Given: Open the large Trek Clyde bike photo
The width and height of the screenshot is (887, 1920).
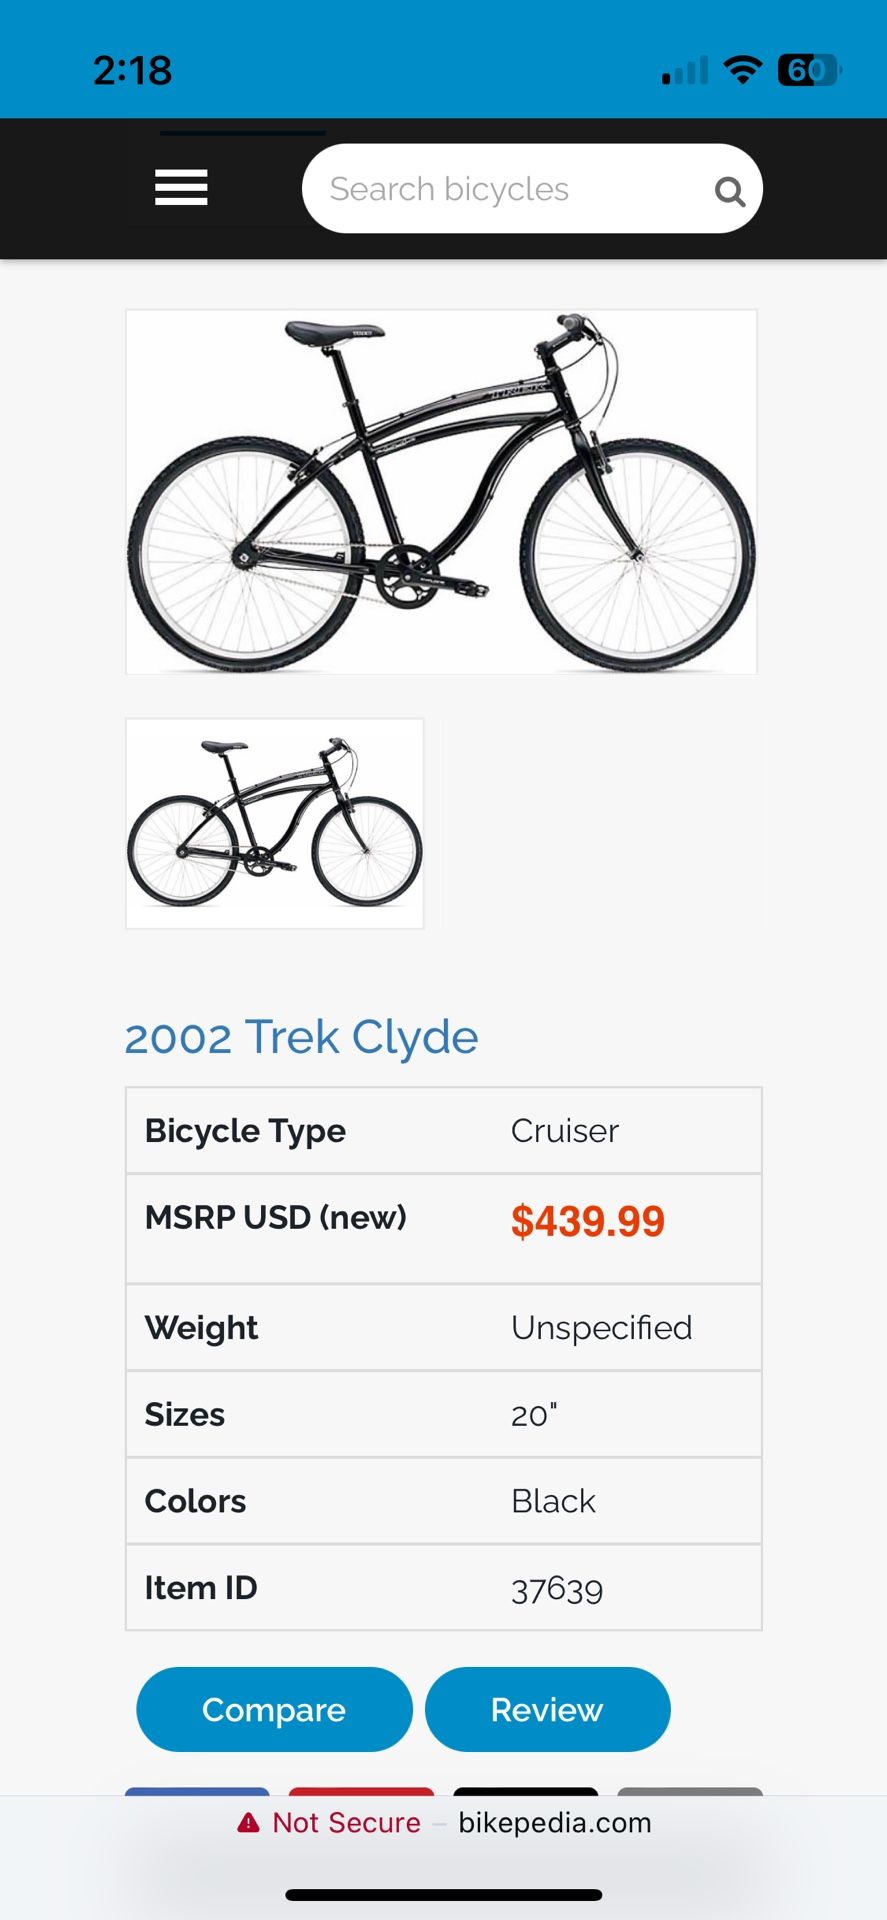Looking at the screenshot, I should (x=441, y=492).
